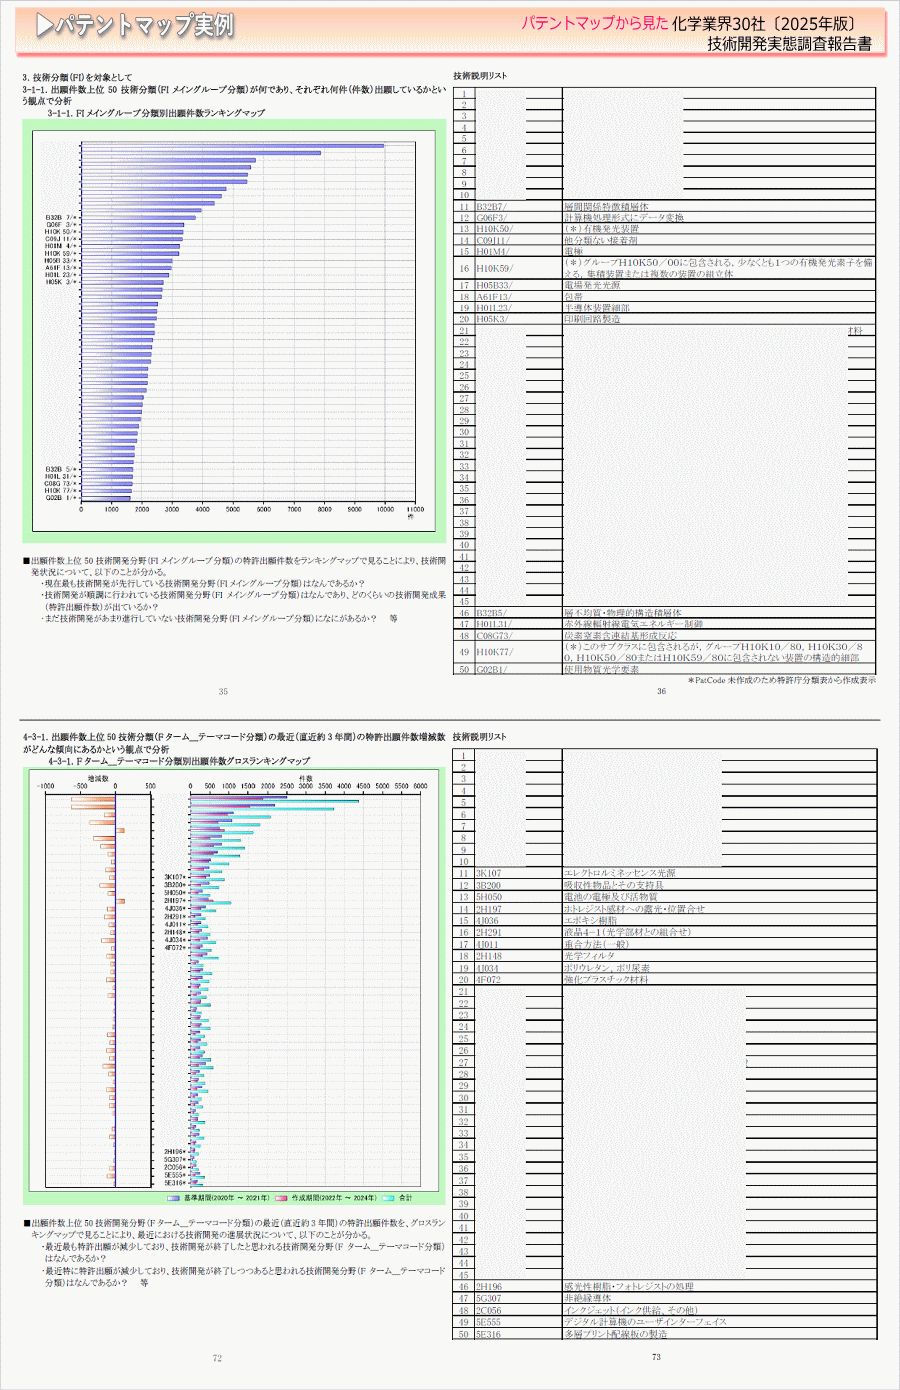Click code H05B33/ in the upper table

pos(494,285)
